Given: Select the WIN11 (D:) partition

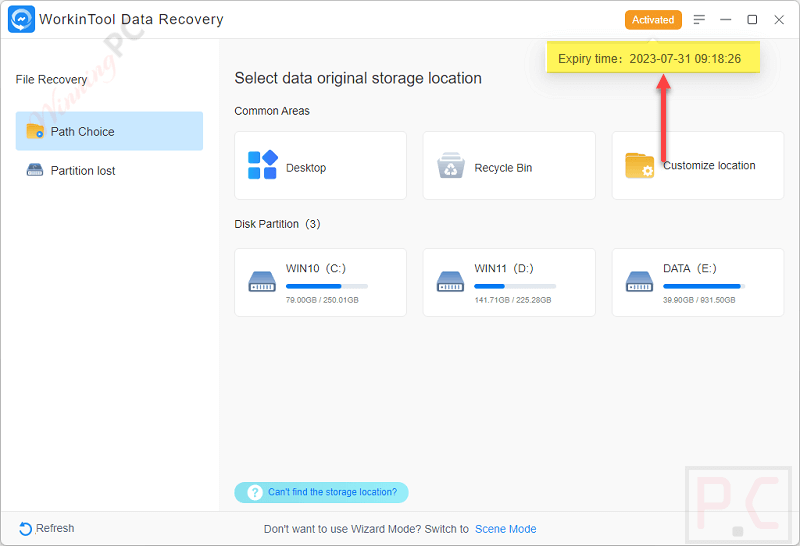Looking at the screenshot, I should pyautogui.click(x=509, y=282).
